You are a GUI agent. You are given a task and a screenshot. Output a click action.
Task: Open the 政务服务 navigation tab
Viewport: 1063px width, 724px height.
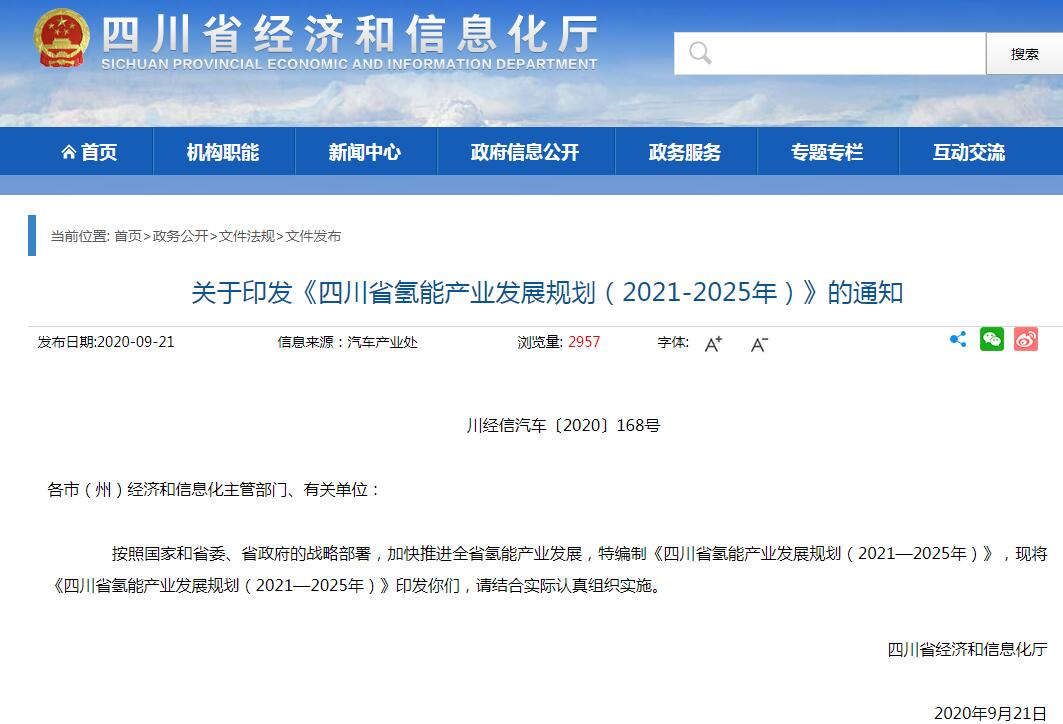click(x=685, y=152)
